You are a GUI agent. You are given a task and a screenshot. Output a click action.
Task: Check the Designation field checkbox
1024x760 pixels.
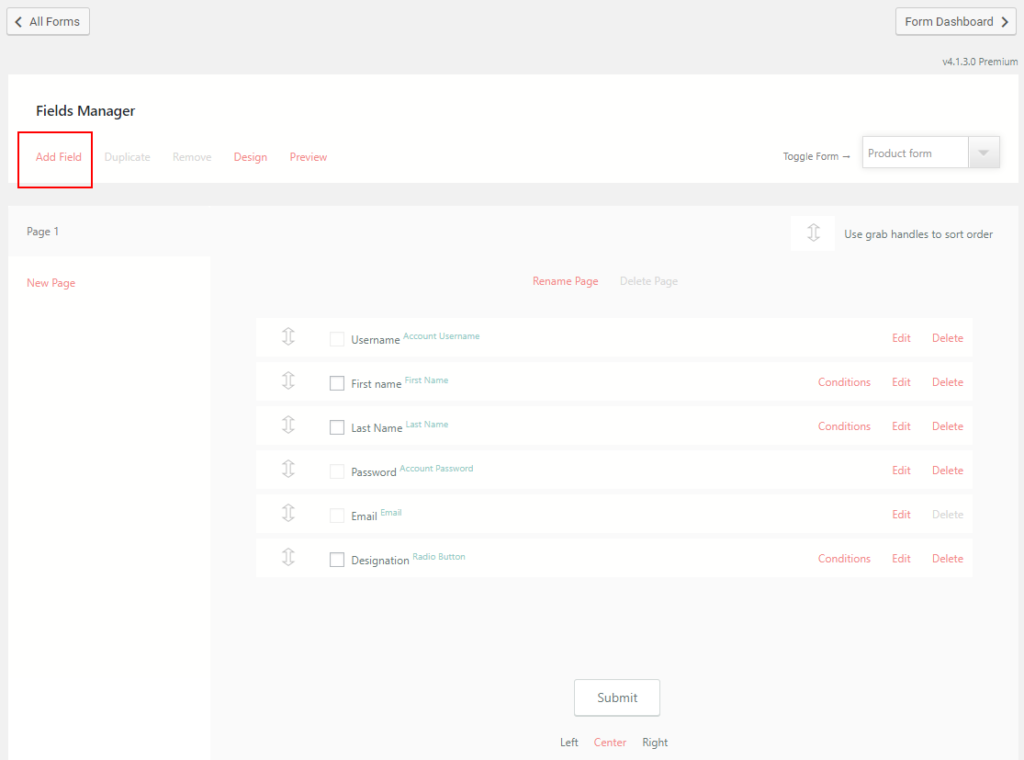pyautogui.click(x=337, y=559)
